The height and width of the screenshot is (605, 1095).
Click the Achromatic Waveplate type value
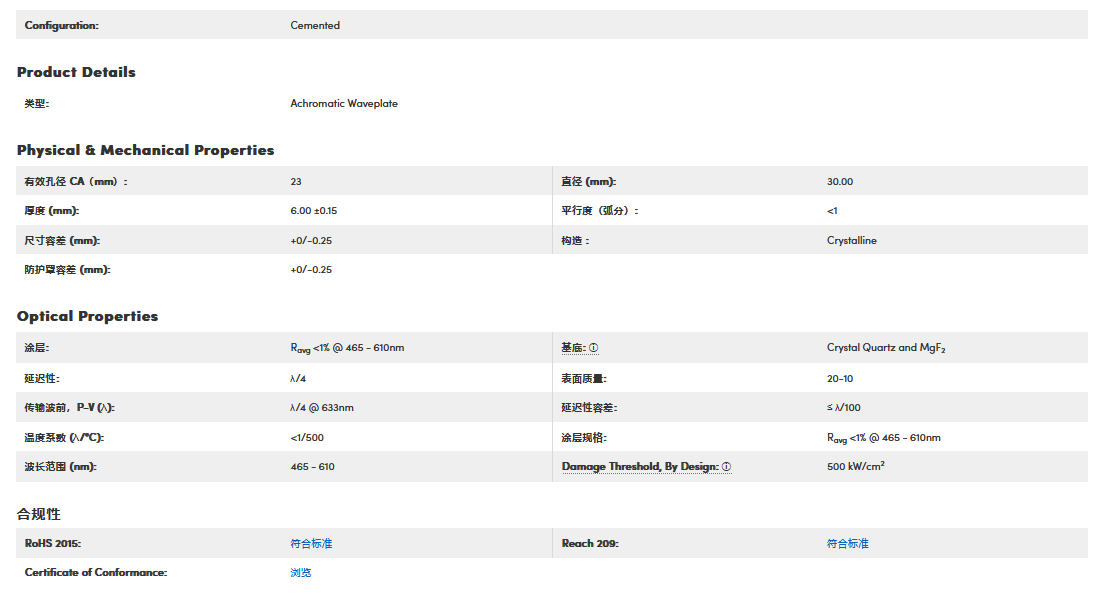click(344, 103)
